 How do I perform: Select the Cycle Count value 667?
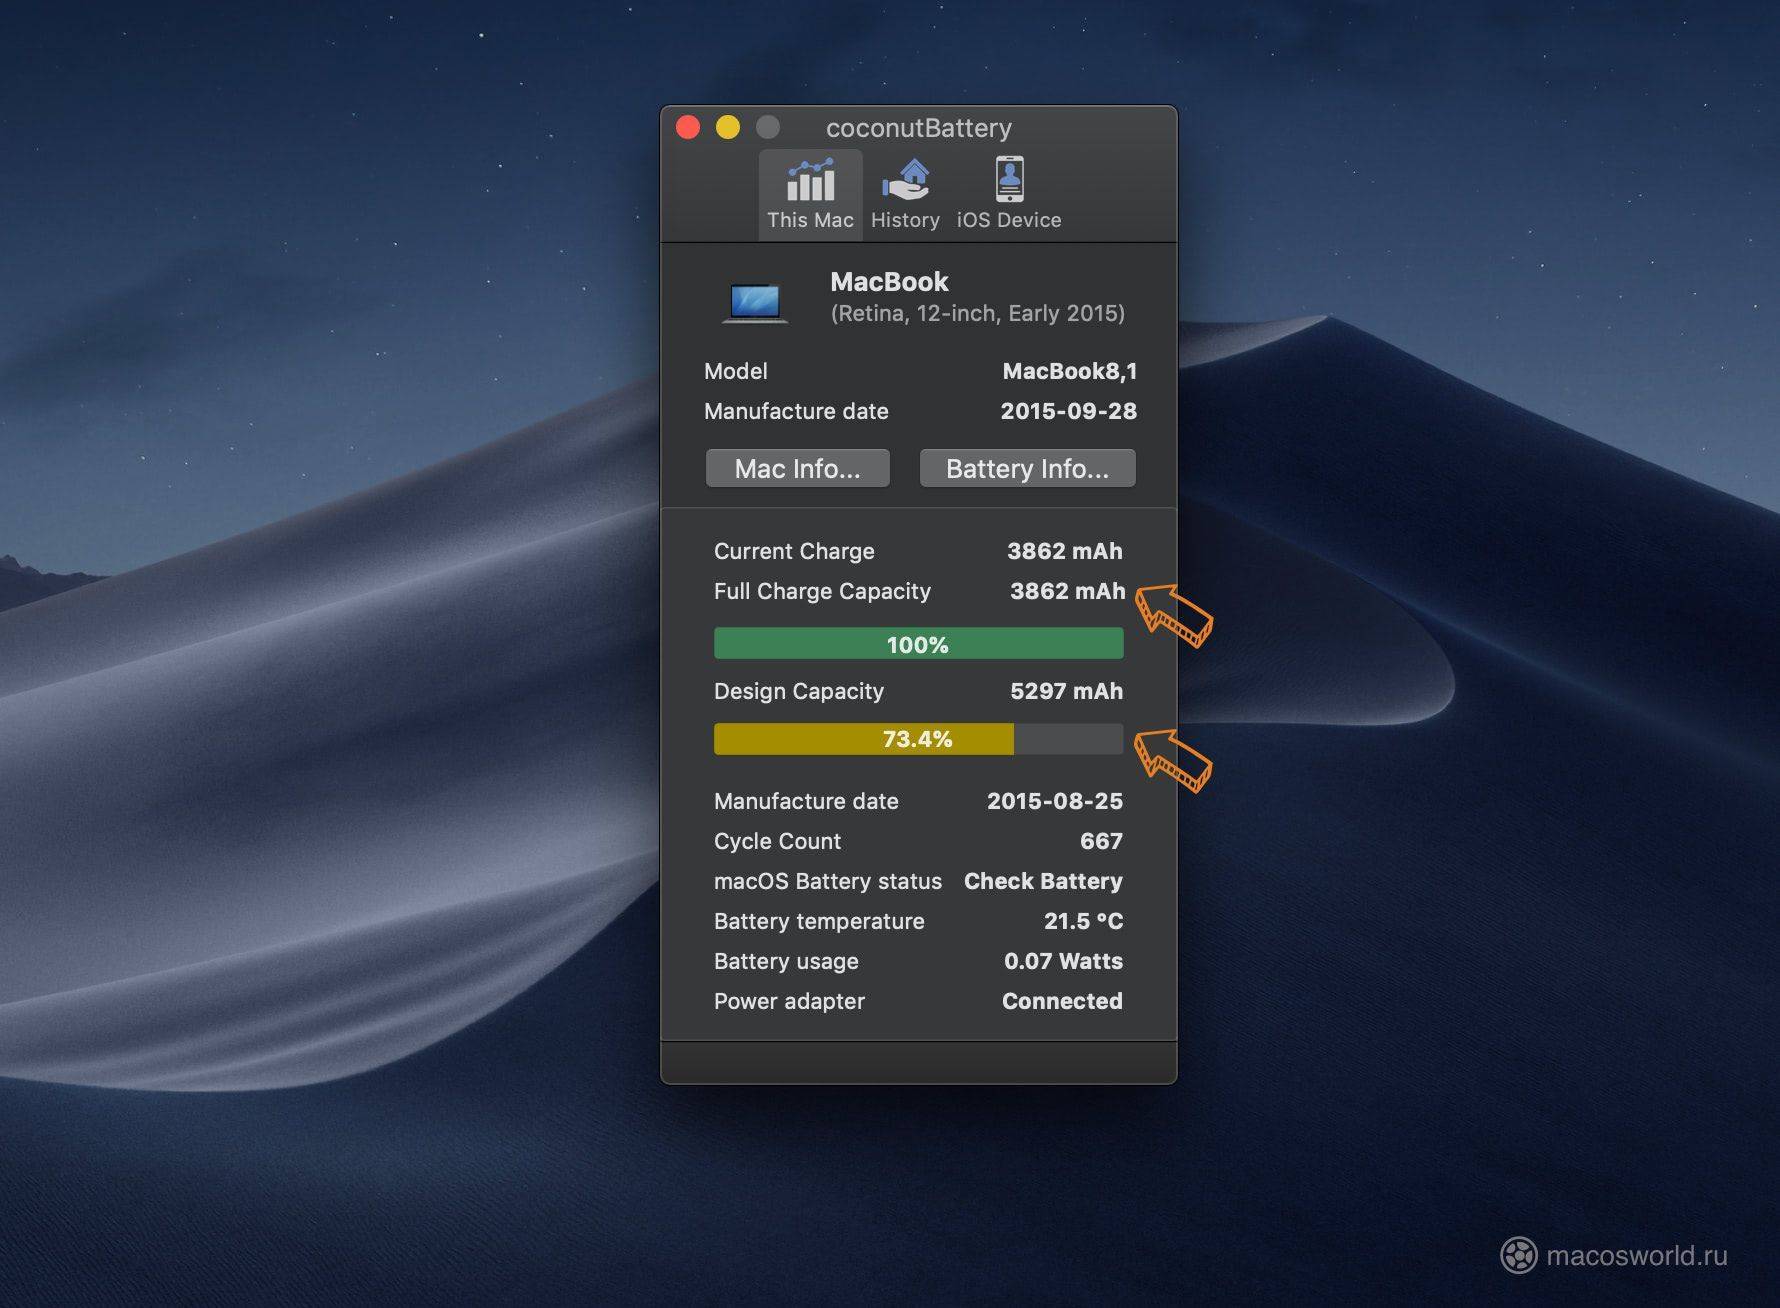[1100, 841]
